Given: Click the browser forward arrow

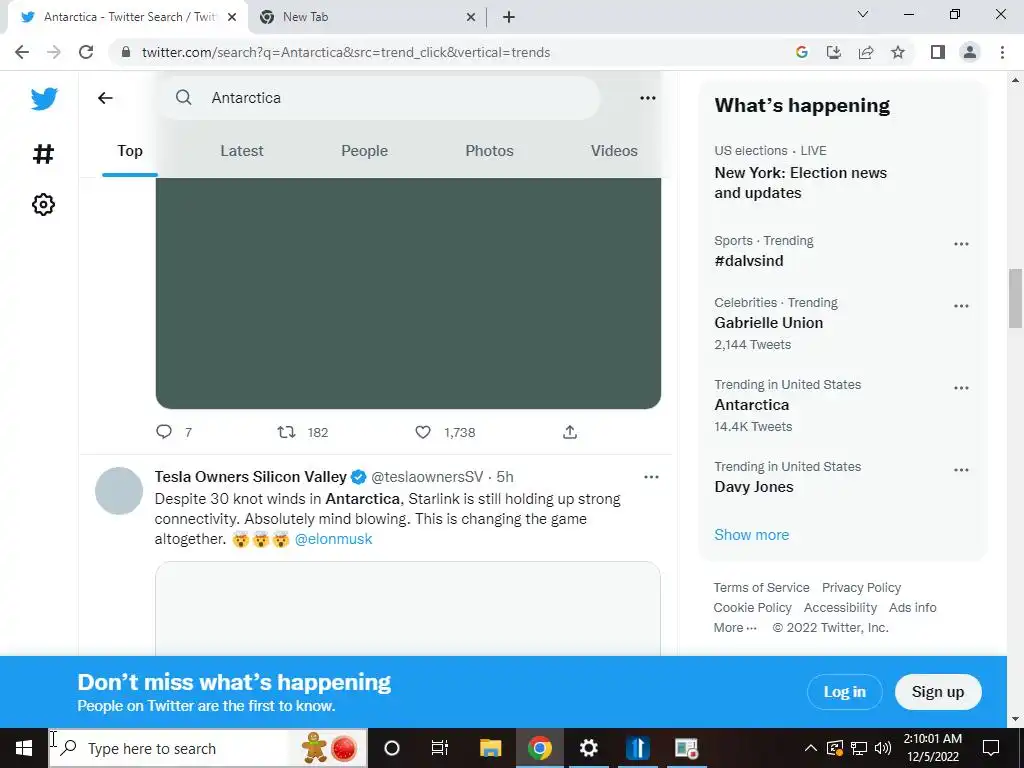Looking at the screenshot, I should [54, 52].
